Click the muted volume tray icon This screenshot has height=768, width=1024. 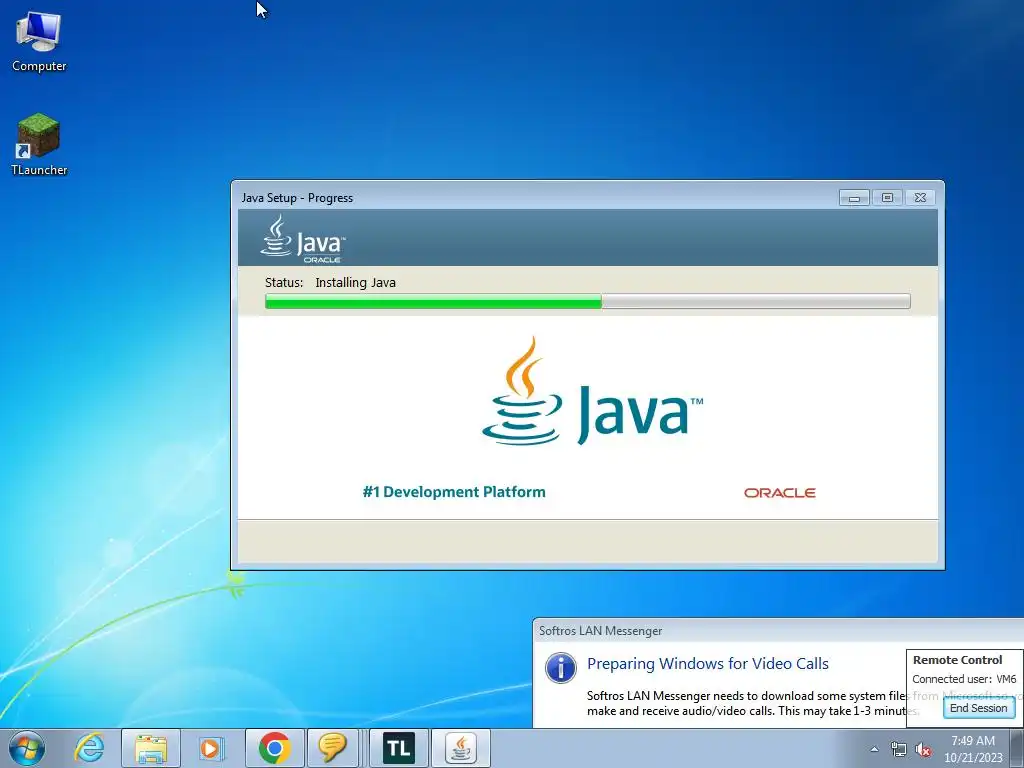pos(923,749)
